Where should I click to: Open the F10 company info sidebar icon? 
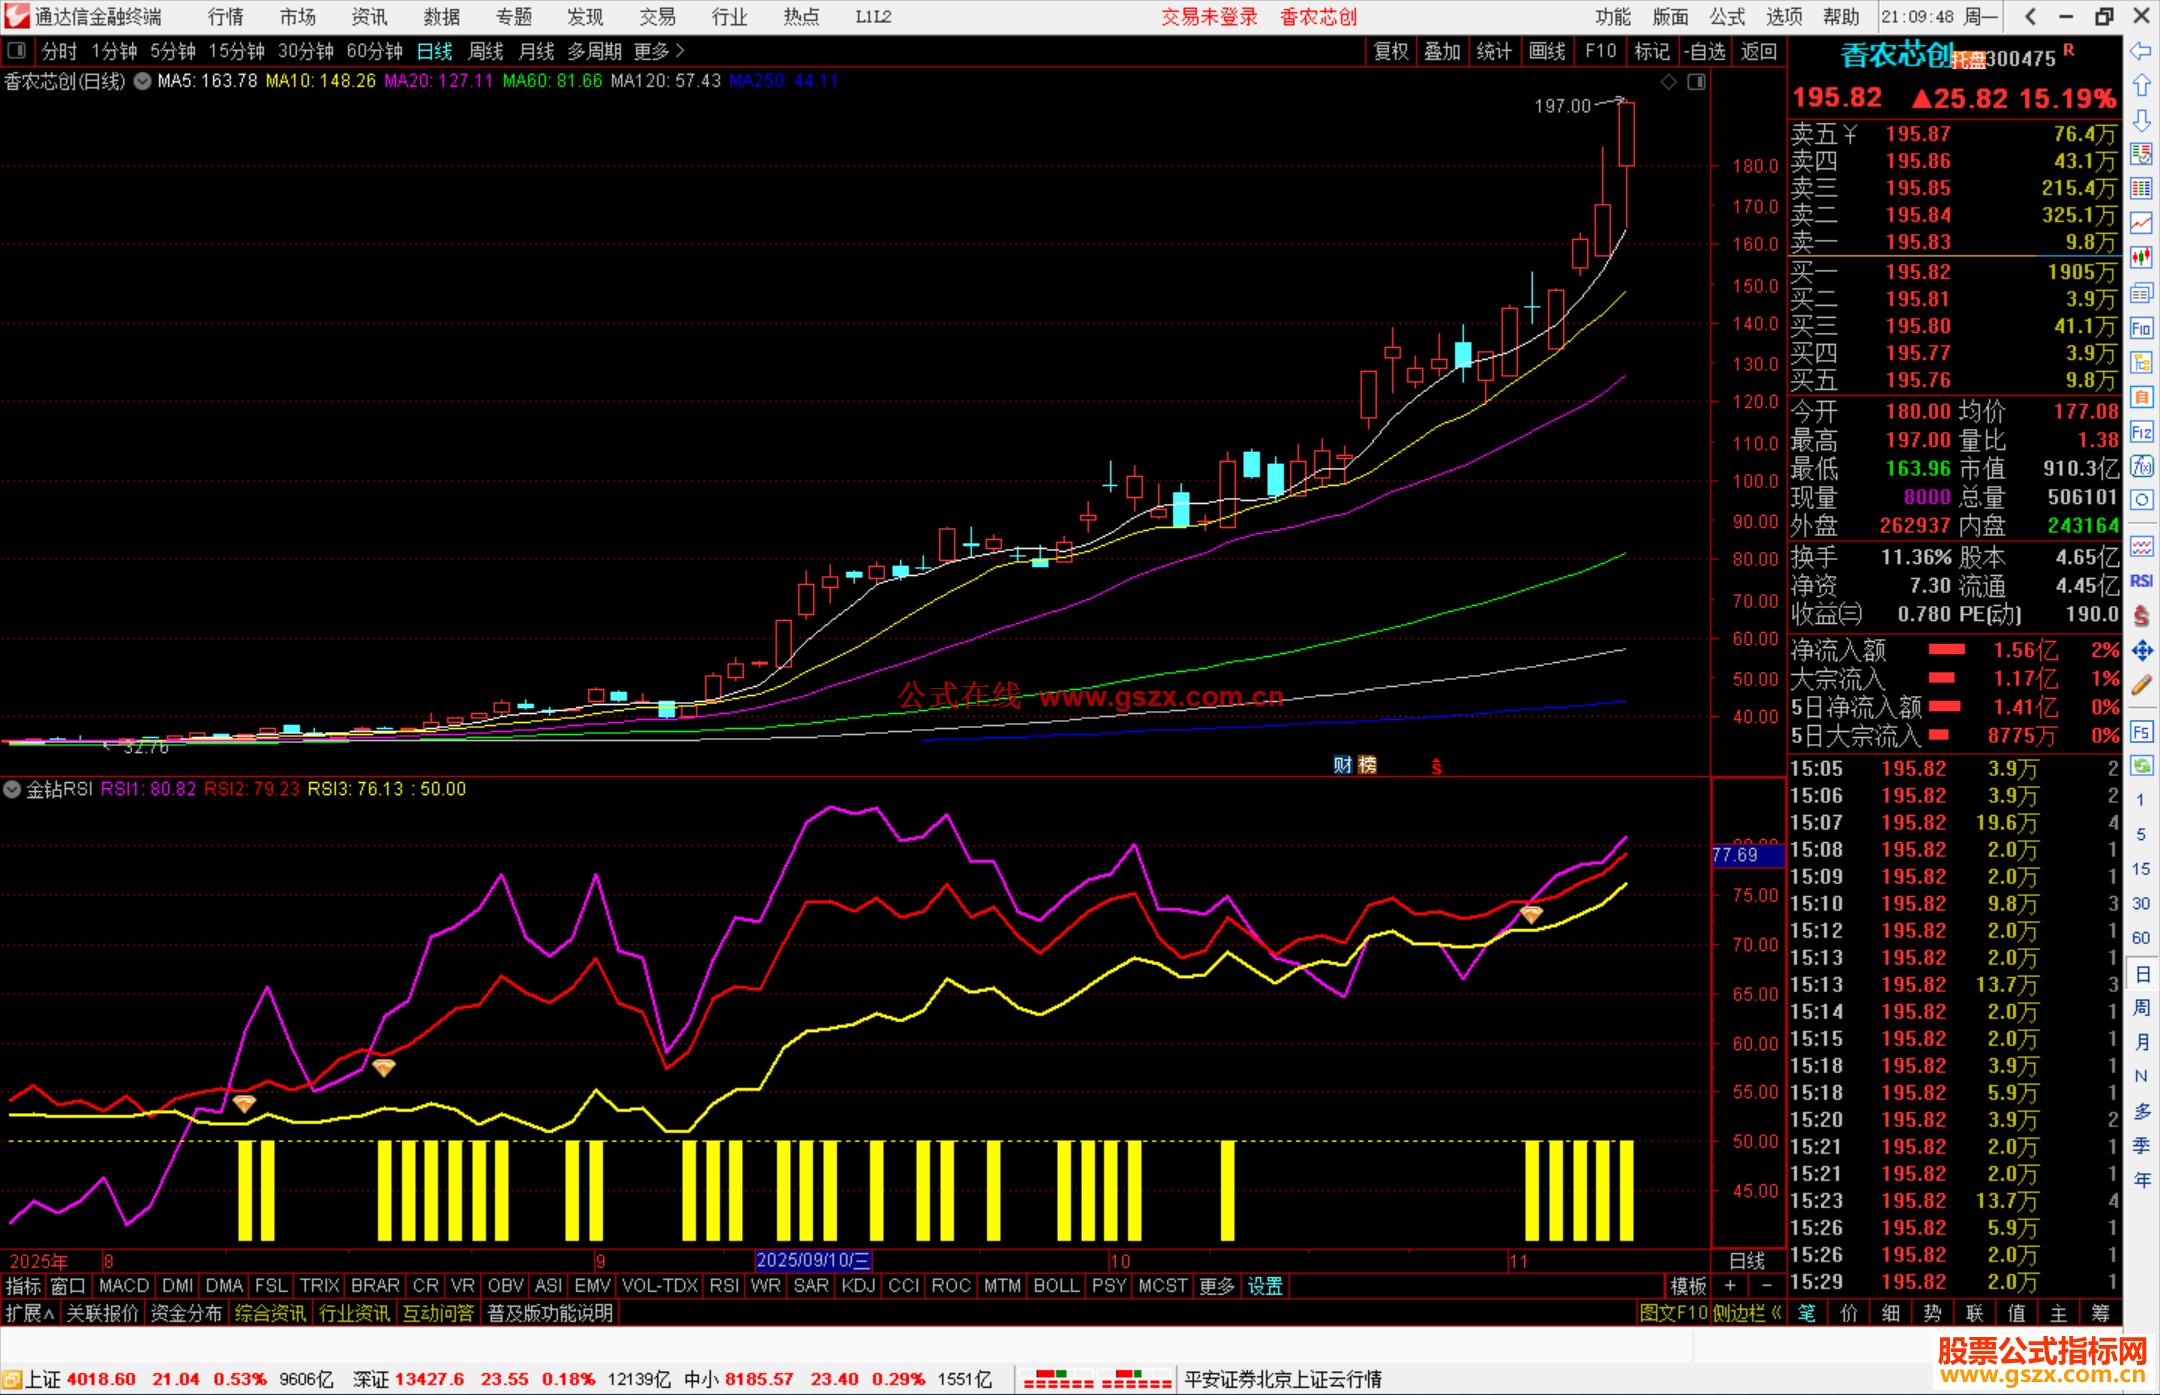(x=2141, y=328)
